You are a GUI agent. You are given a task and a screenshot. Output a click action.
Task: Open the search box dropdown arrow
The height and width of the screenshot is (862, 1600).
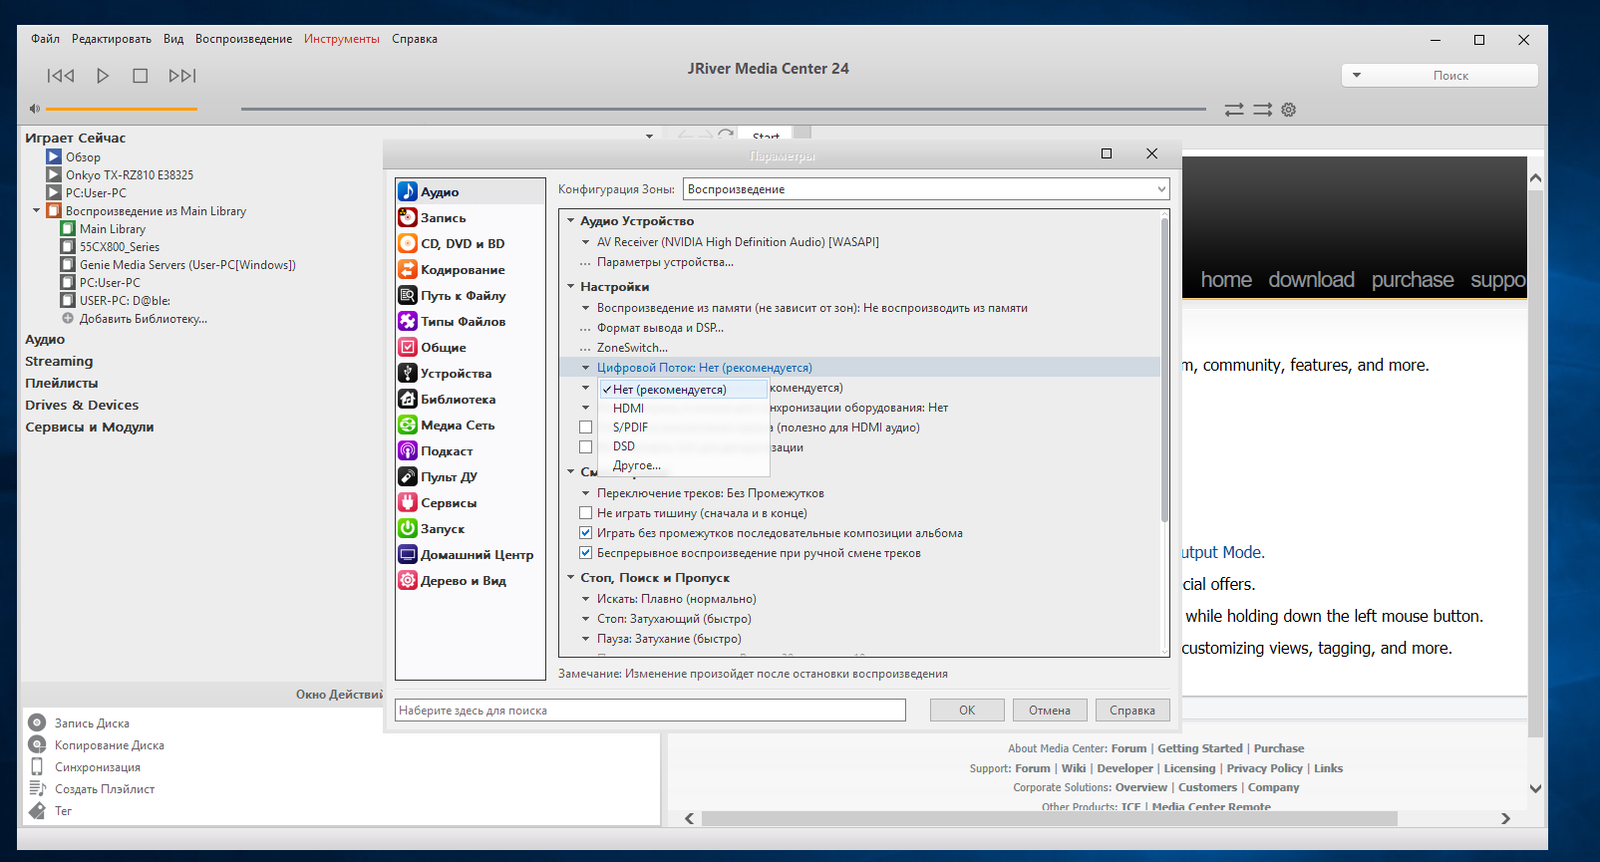[x=1357, y=75]
